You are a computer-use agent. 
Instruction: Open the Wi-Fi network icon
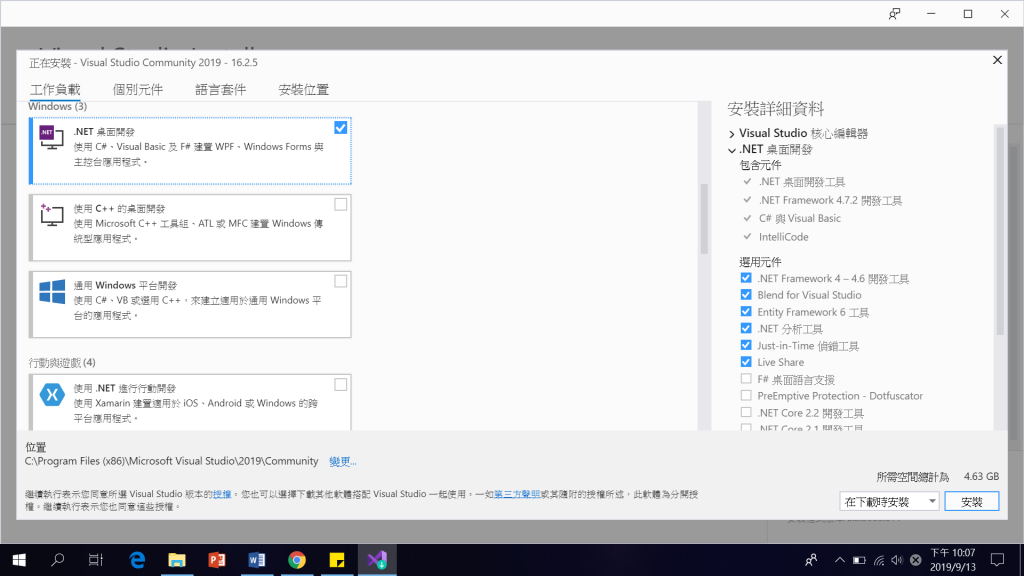(879, 560)
